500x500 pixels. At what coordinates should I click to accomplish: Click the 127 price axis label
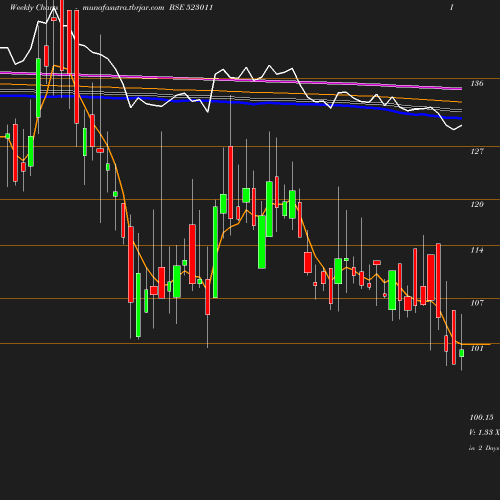coord(477,151)
